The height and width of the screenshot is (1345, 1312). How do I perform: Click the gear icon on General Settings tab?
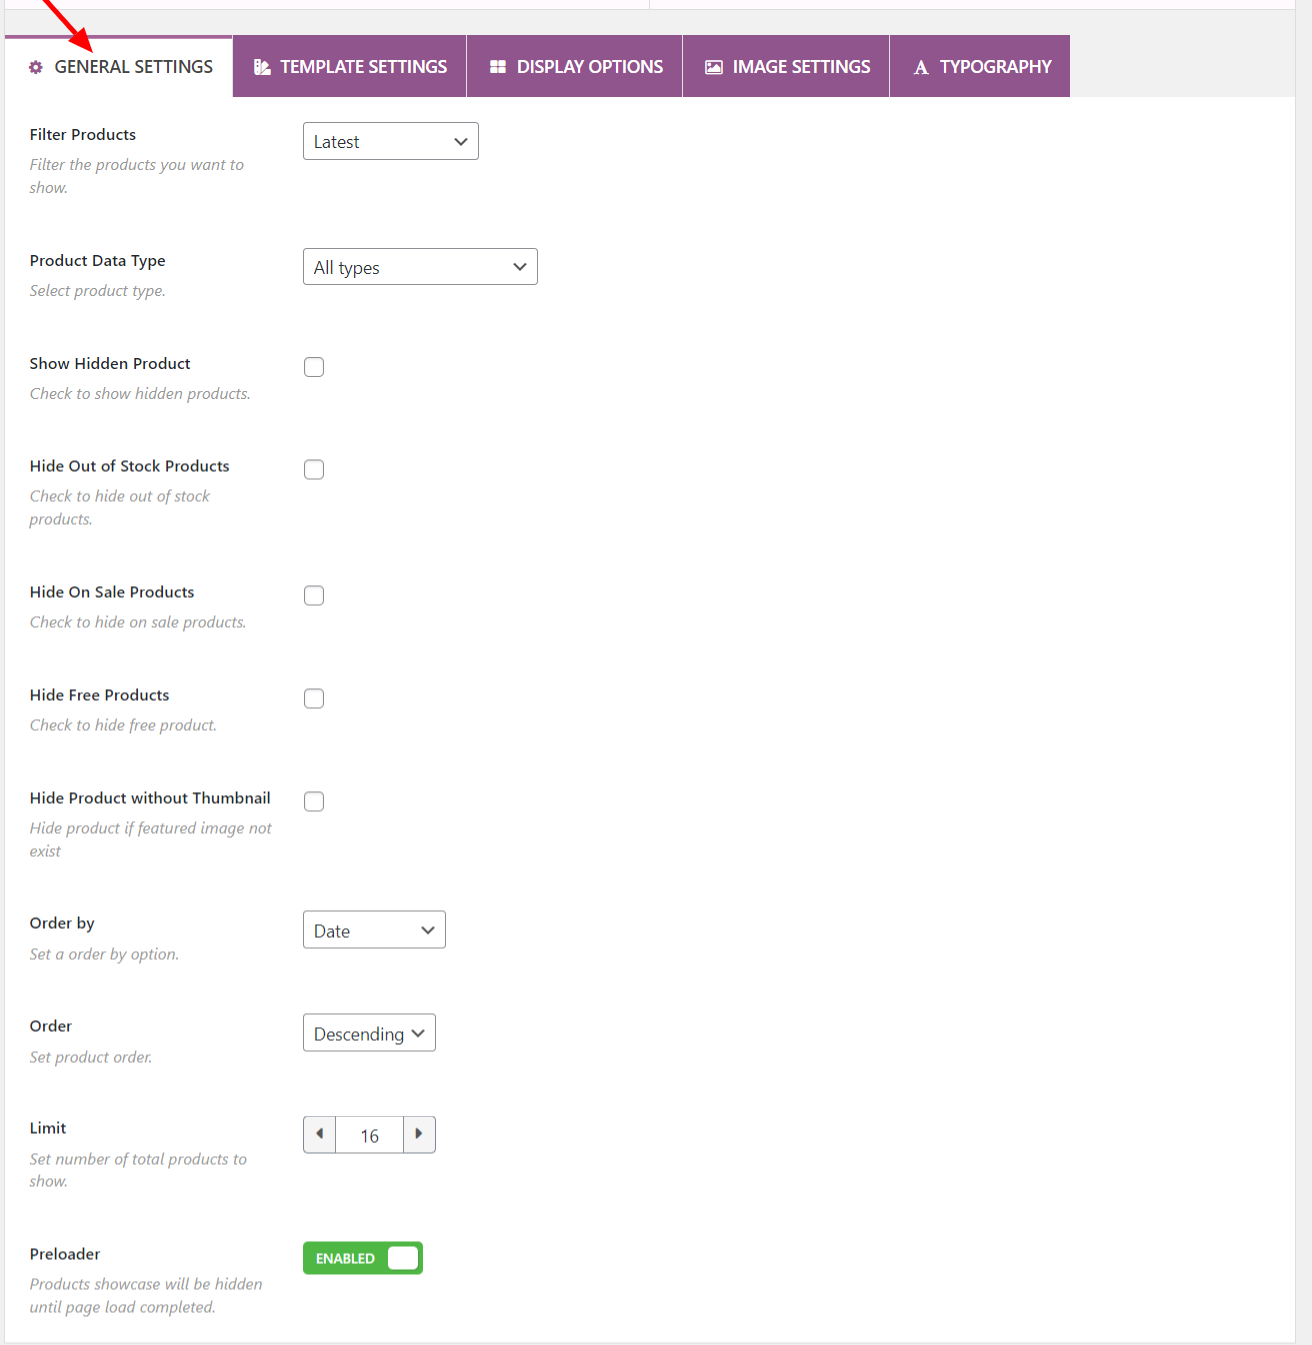pyautogui.click(x=36, y=67)
